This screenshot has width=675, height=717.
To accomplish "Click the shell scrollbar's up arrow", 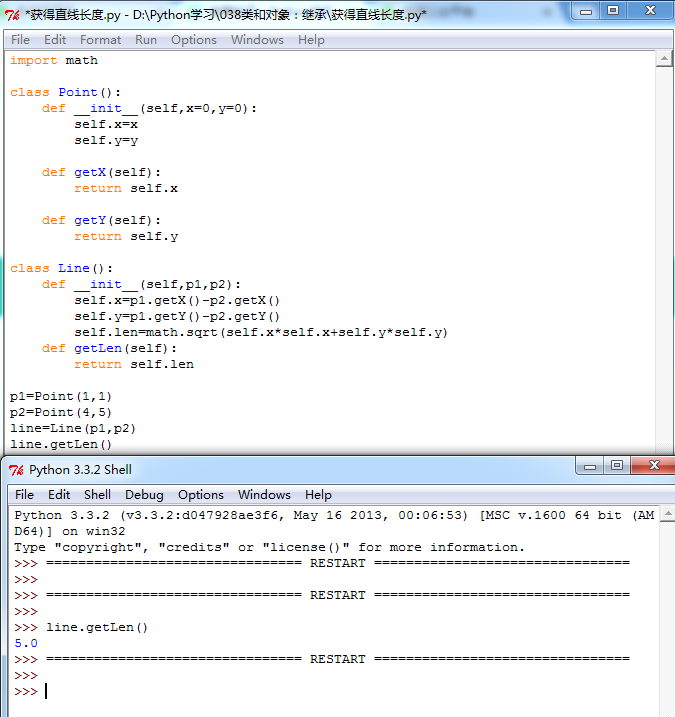I will coord(666,514).
